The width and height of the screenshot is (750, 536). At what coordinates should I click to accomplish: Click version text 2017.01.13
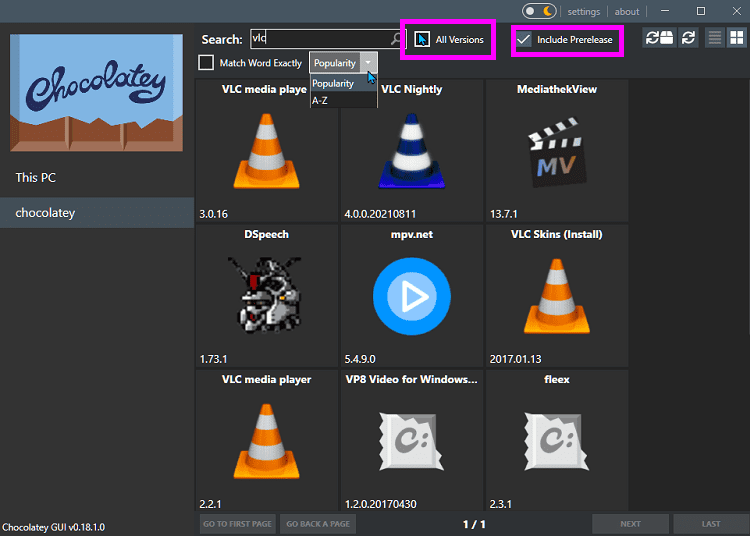click(x=516, y=359)
